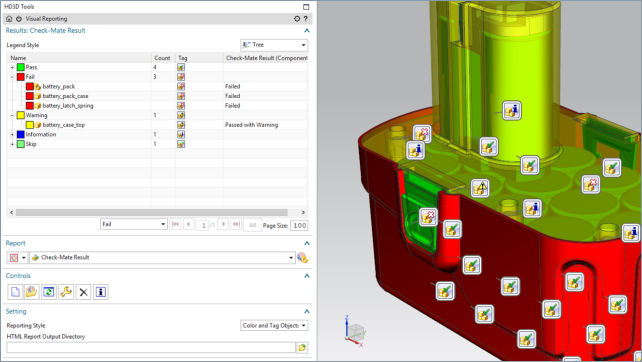
Task: Click the wrench settings icon in Controls
Action: tap(66, 292)
